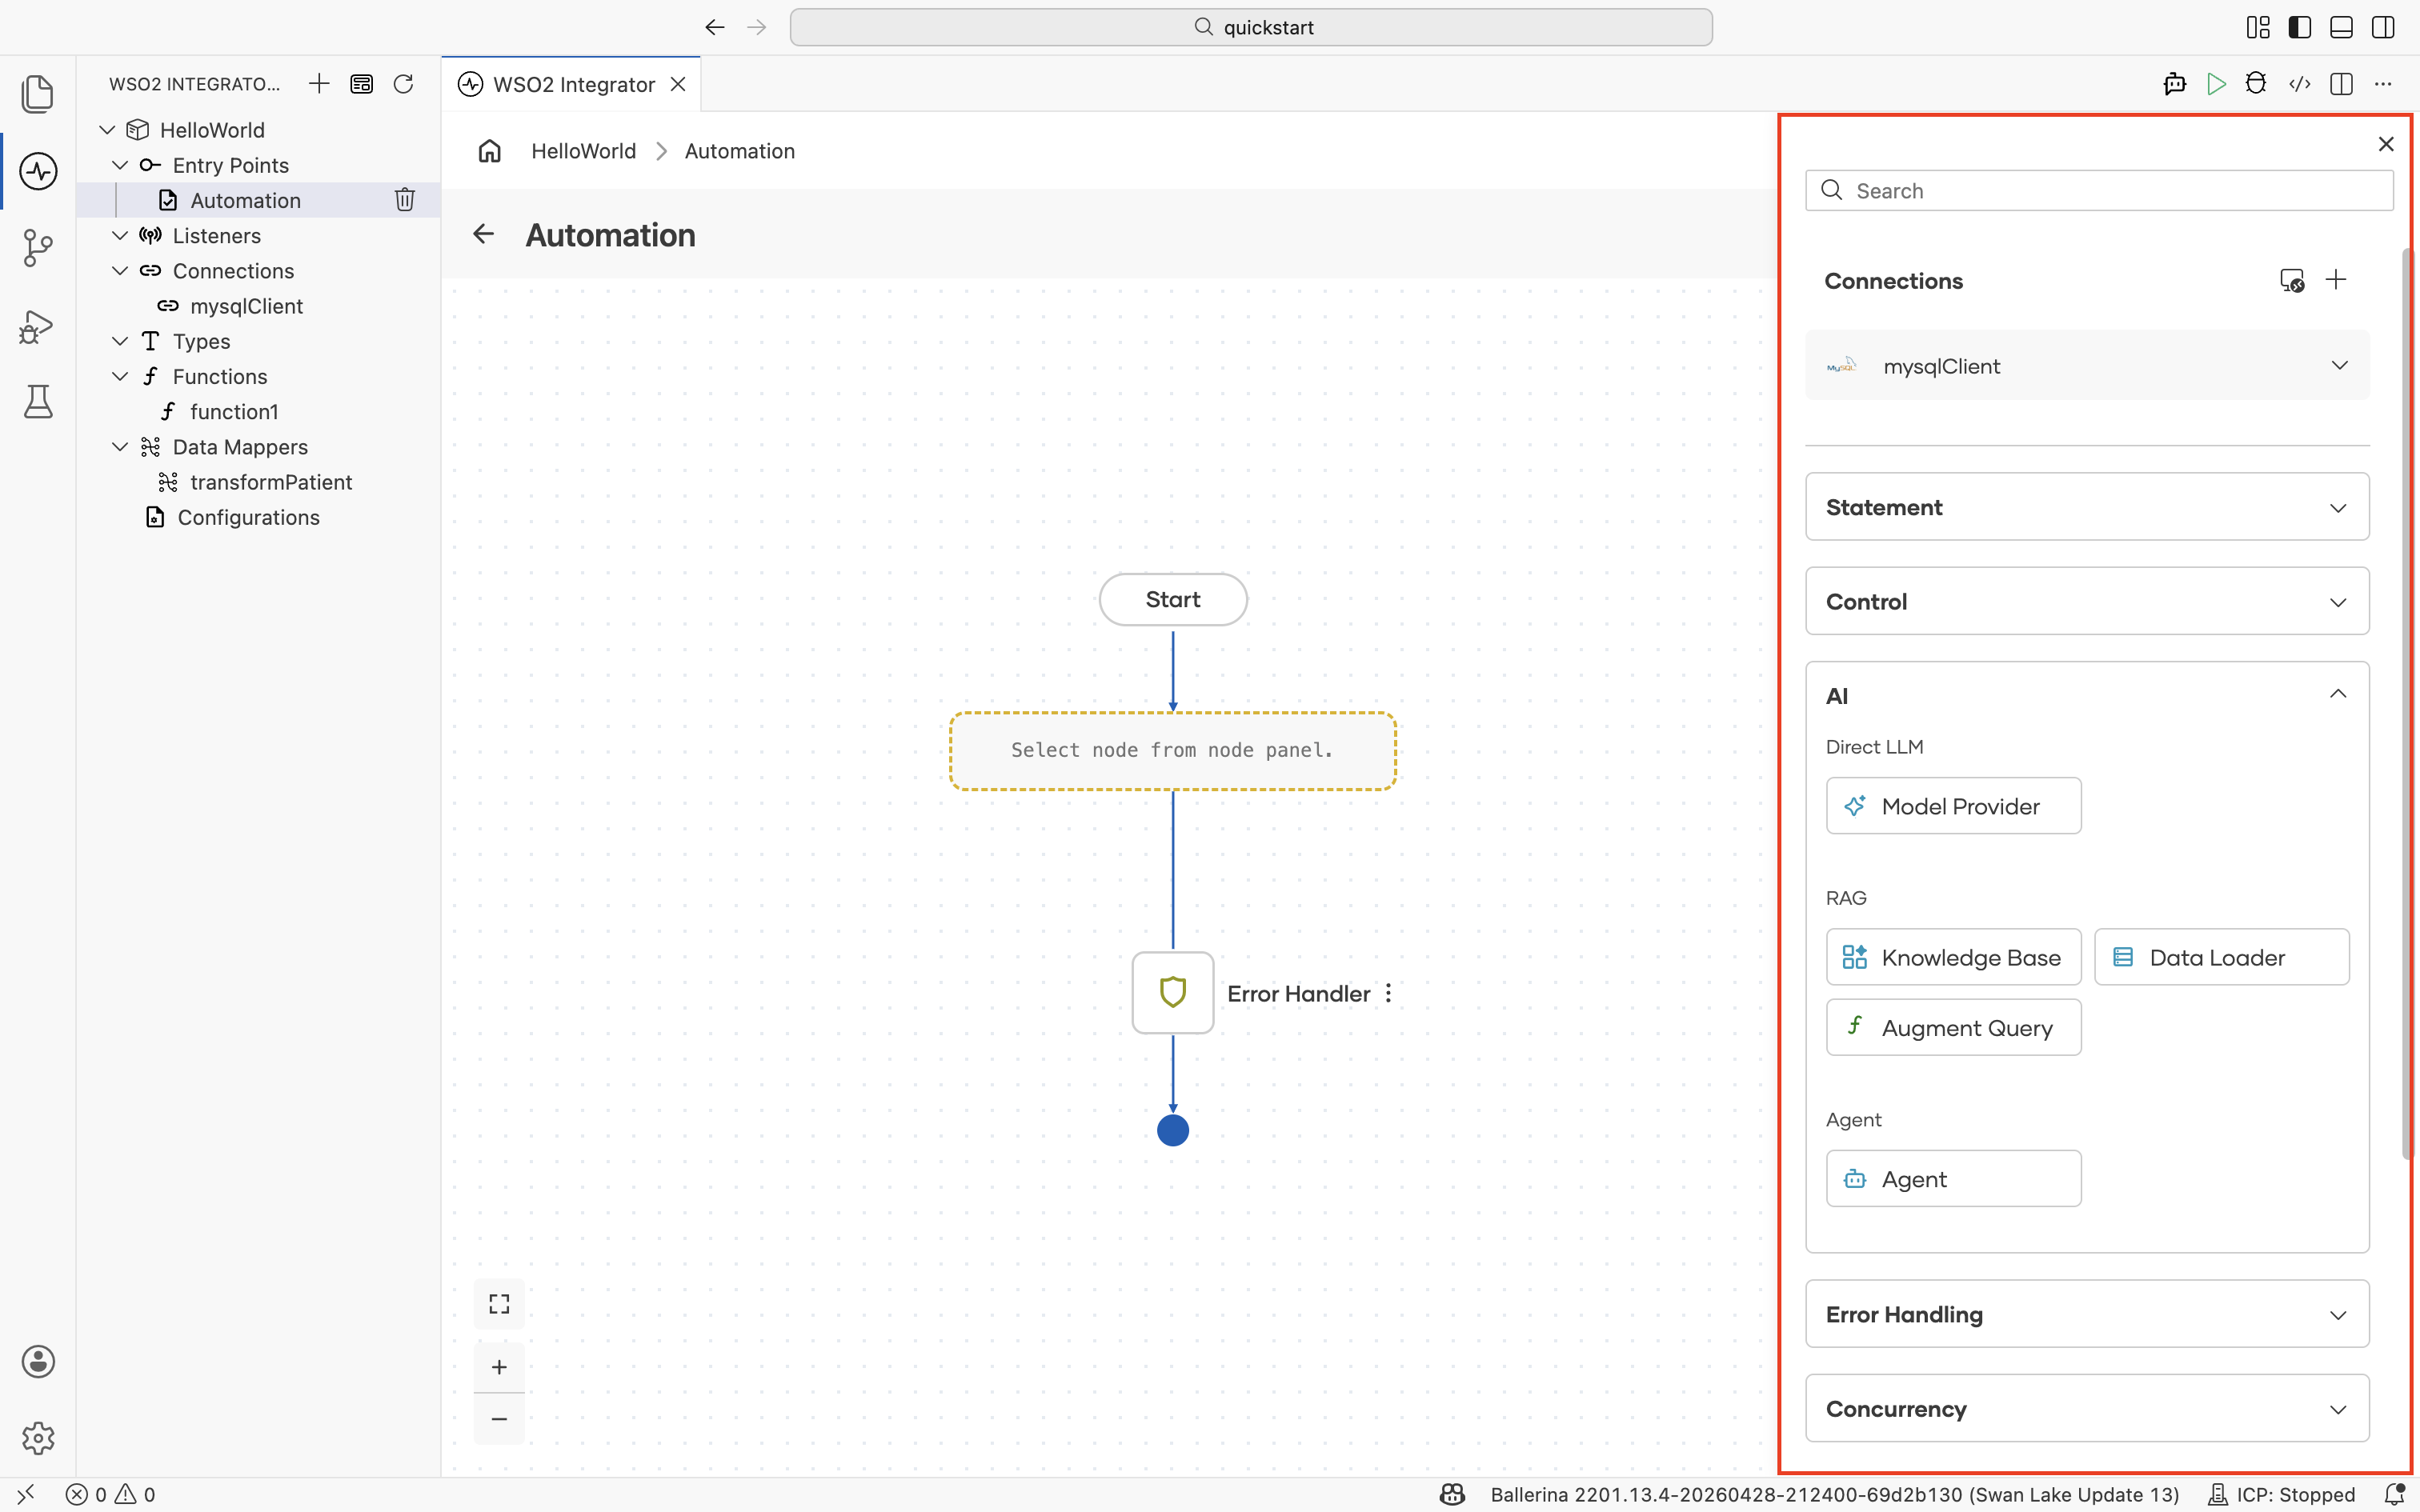Screen dimensions: 2420x1512
Task: Open the Run and Debug activity icon
Action: [38, 326]
